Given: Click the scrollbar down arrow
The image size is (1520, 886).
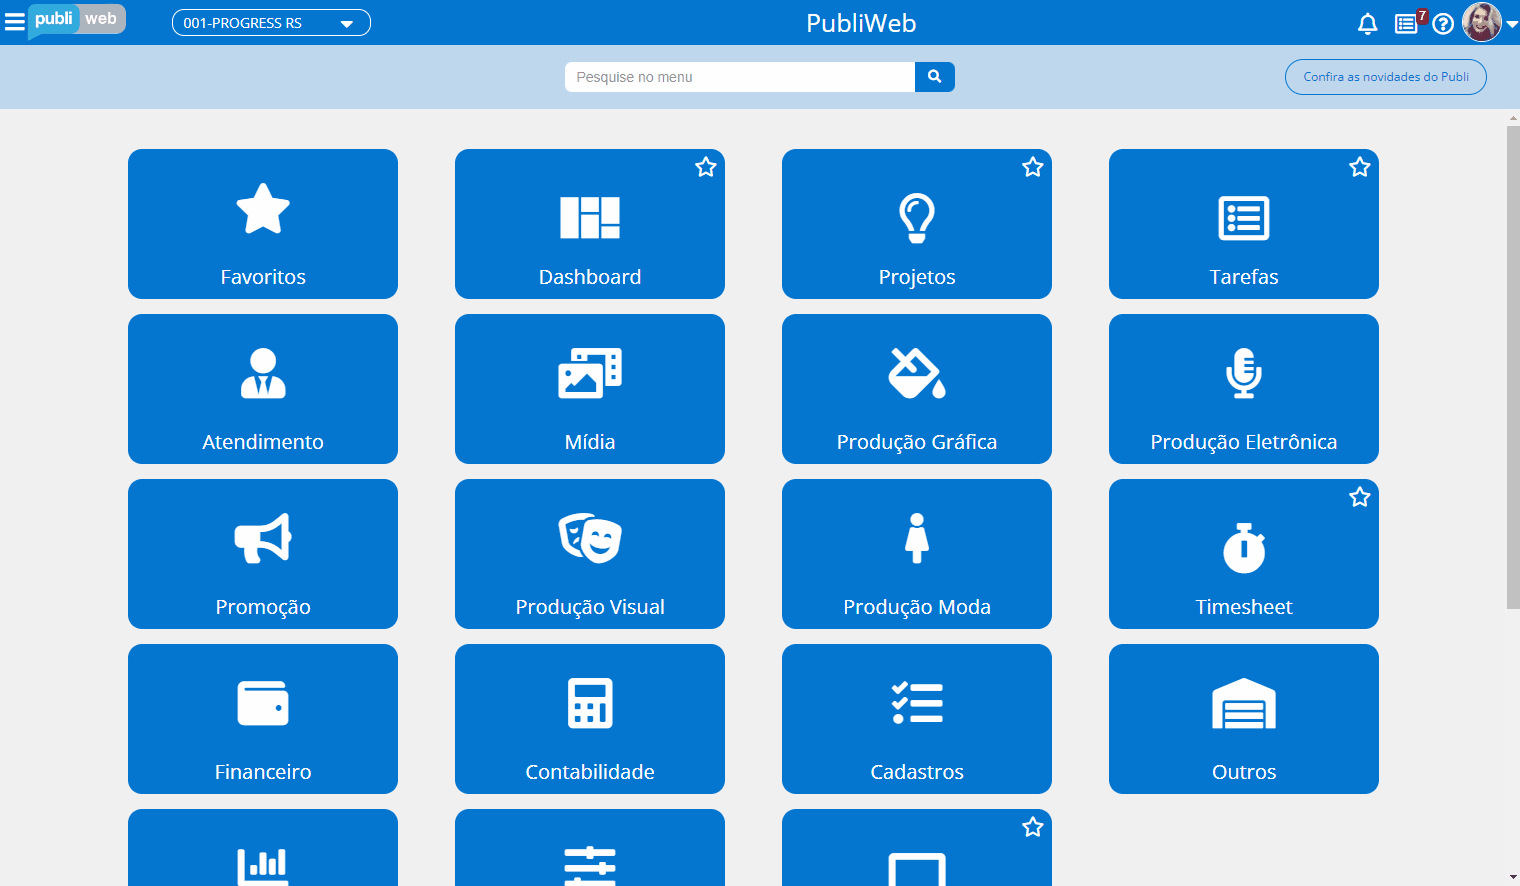Looking at the screenshot, I should [1513, 877].
